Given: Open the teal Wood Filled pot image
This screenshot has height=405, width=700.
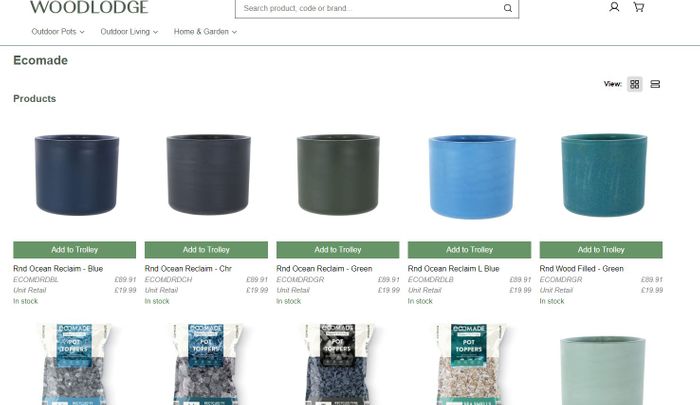Looking at the screenshot, I should [604, 175].
